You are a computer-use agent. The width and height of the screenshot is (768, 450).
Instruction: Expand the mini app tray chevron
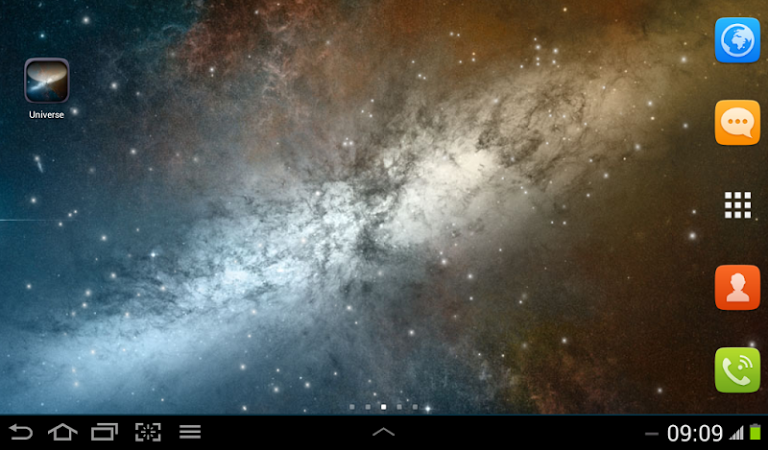383,432
